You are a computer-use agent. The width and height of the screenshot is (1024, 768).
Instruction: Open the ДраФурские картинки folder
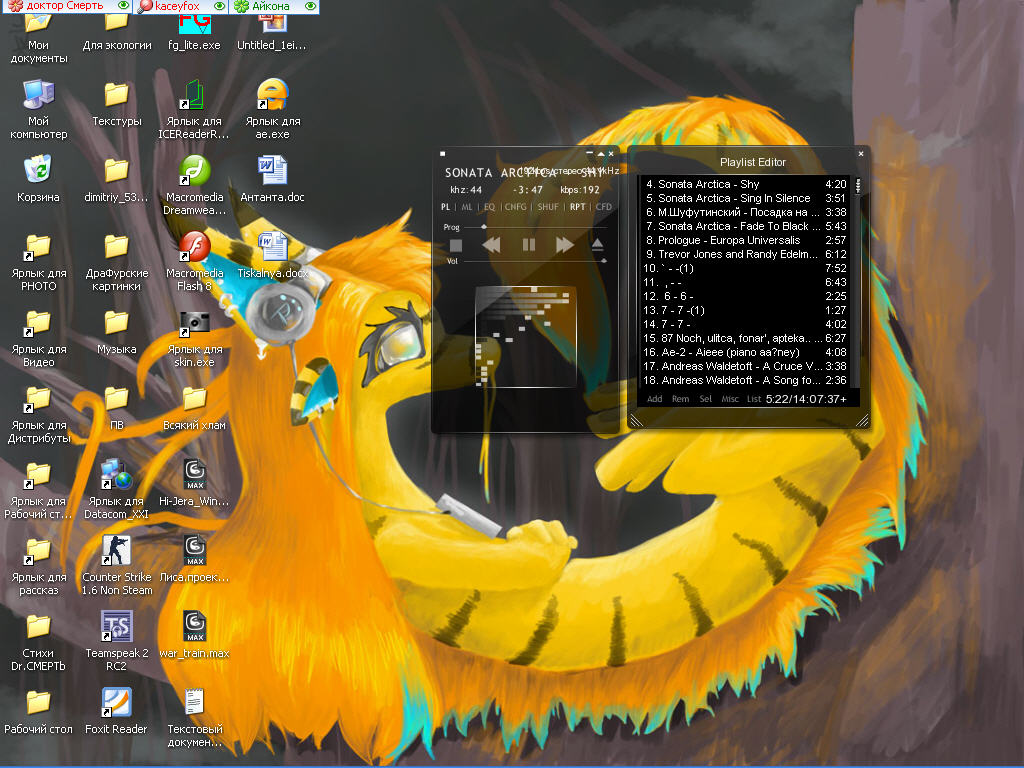116,248
